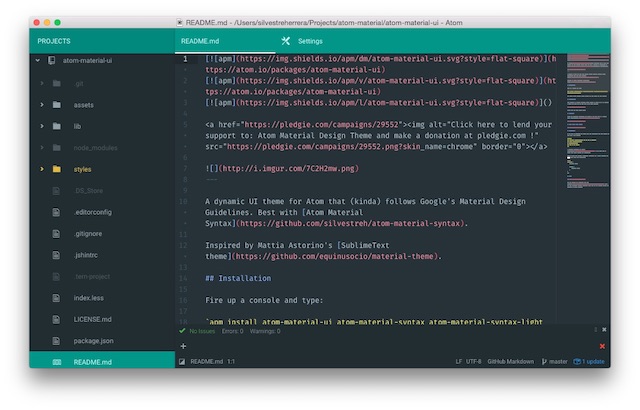Open .editorconfig in the tree
The height and width of the screenshot is (410, 640).
click(x=93, y=212)
